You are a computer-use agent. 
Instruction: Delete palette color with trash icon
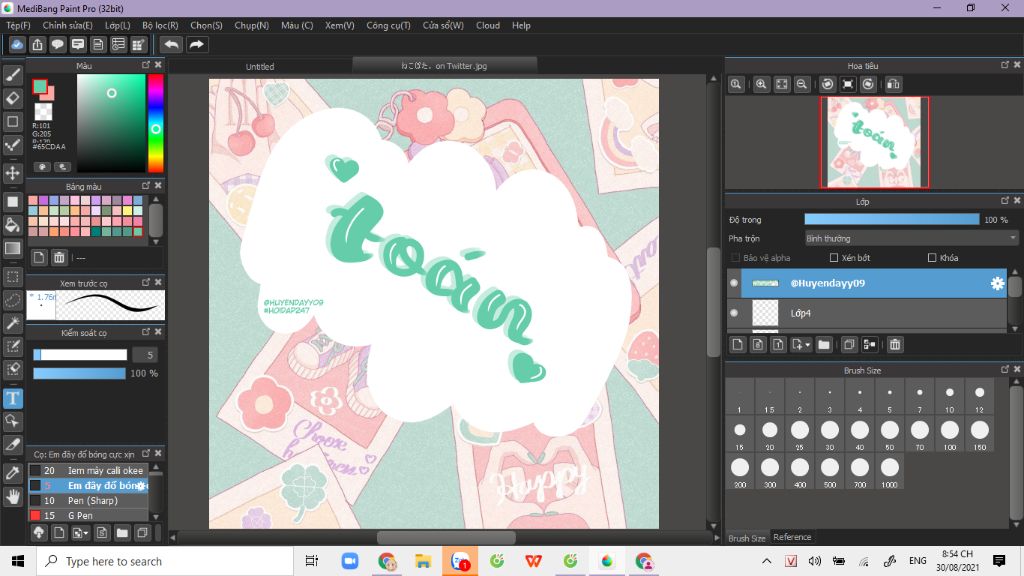click(x=59, y=257)
